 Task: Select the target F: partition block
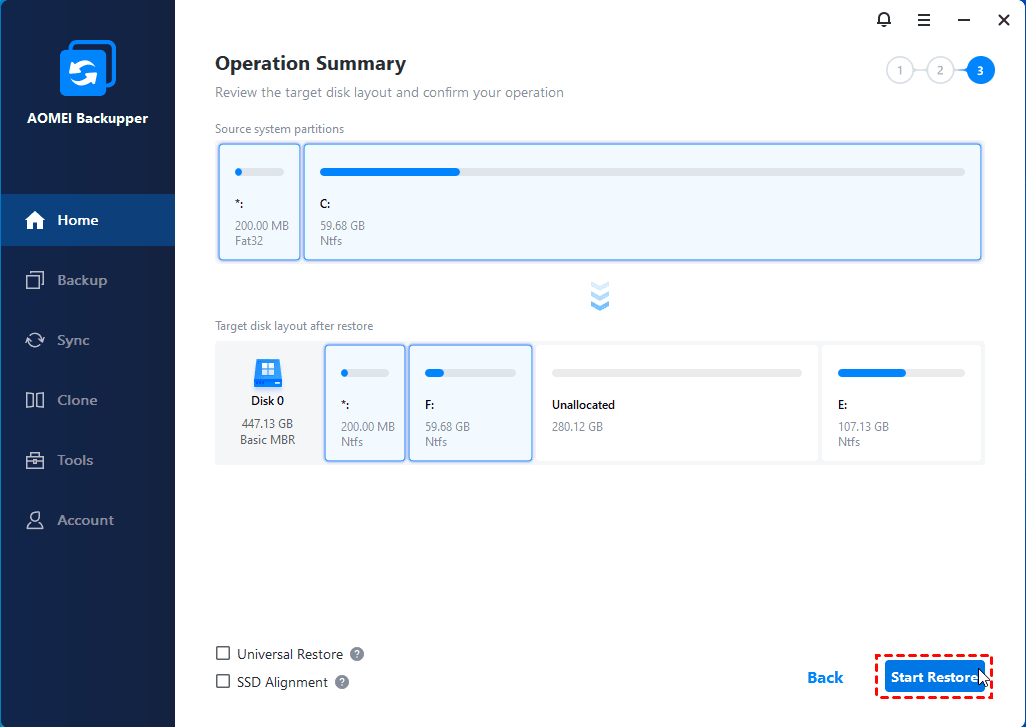coord(470,403)
